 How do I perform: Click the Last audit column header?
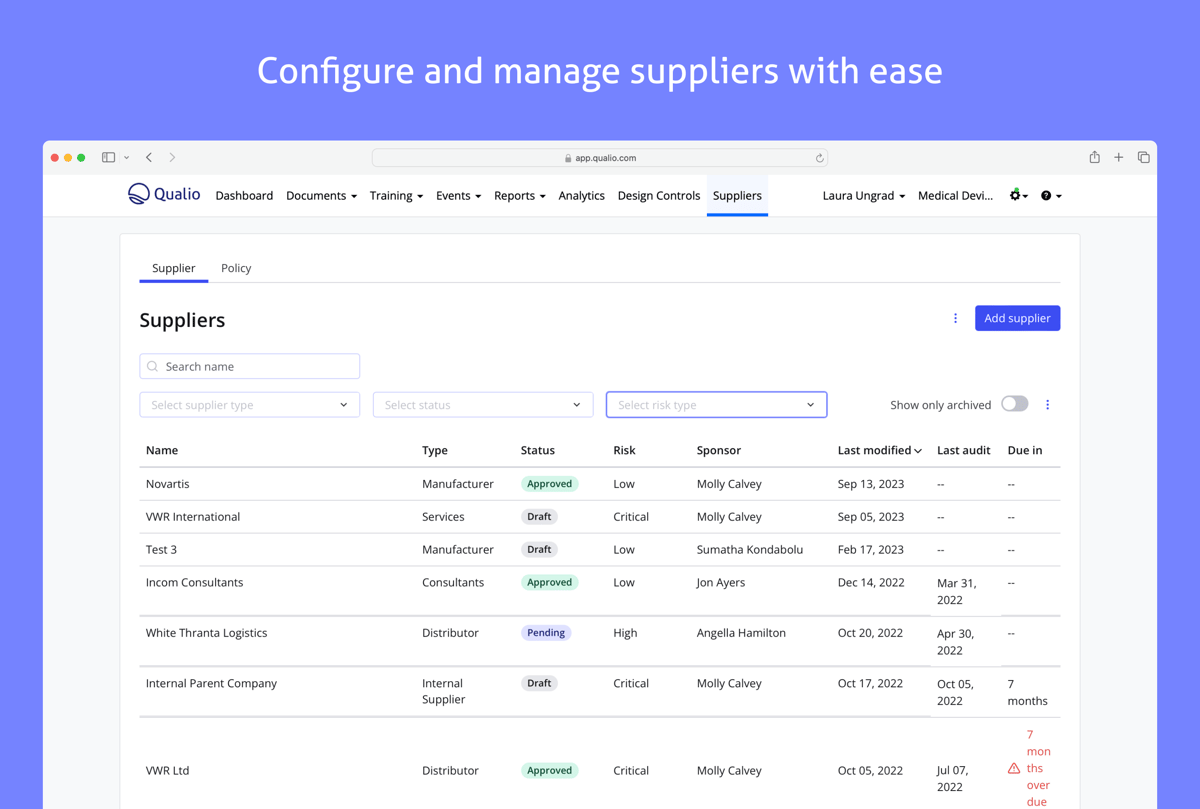[x=964, y=451]
